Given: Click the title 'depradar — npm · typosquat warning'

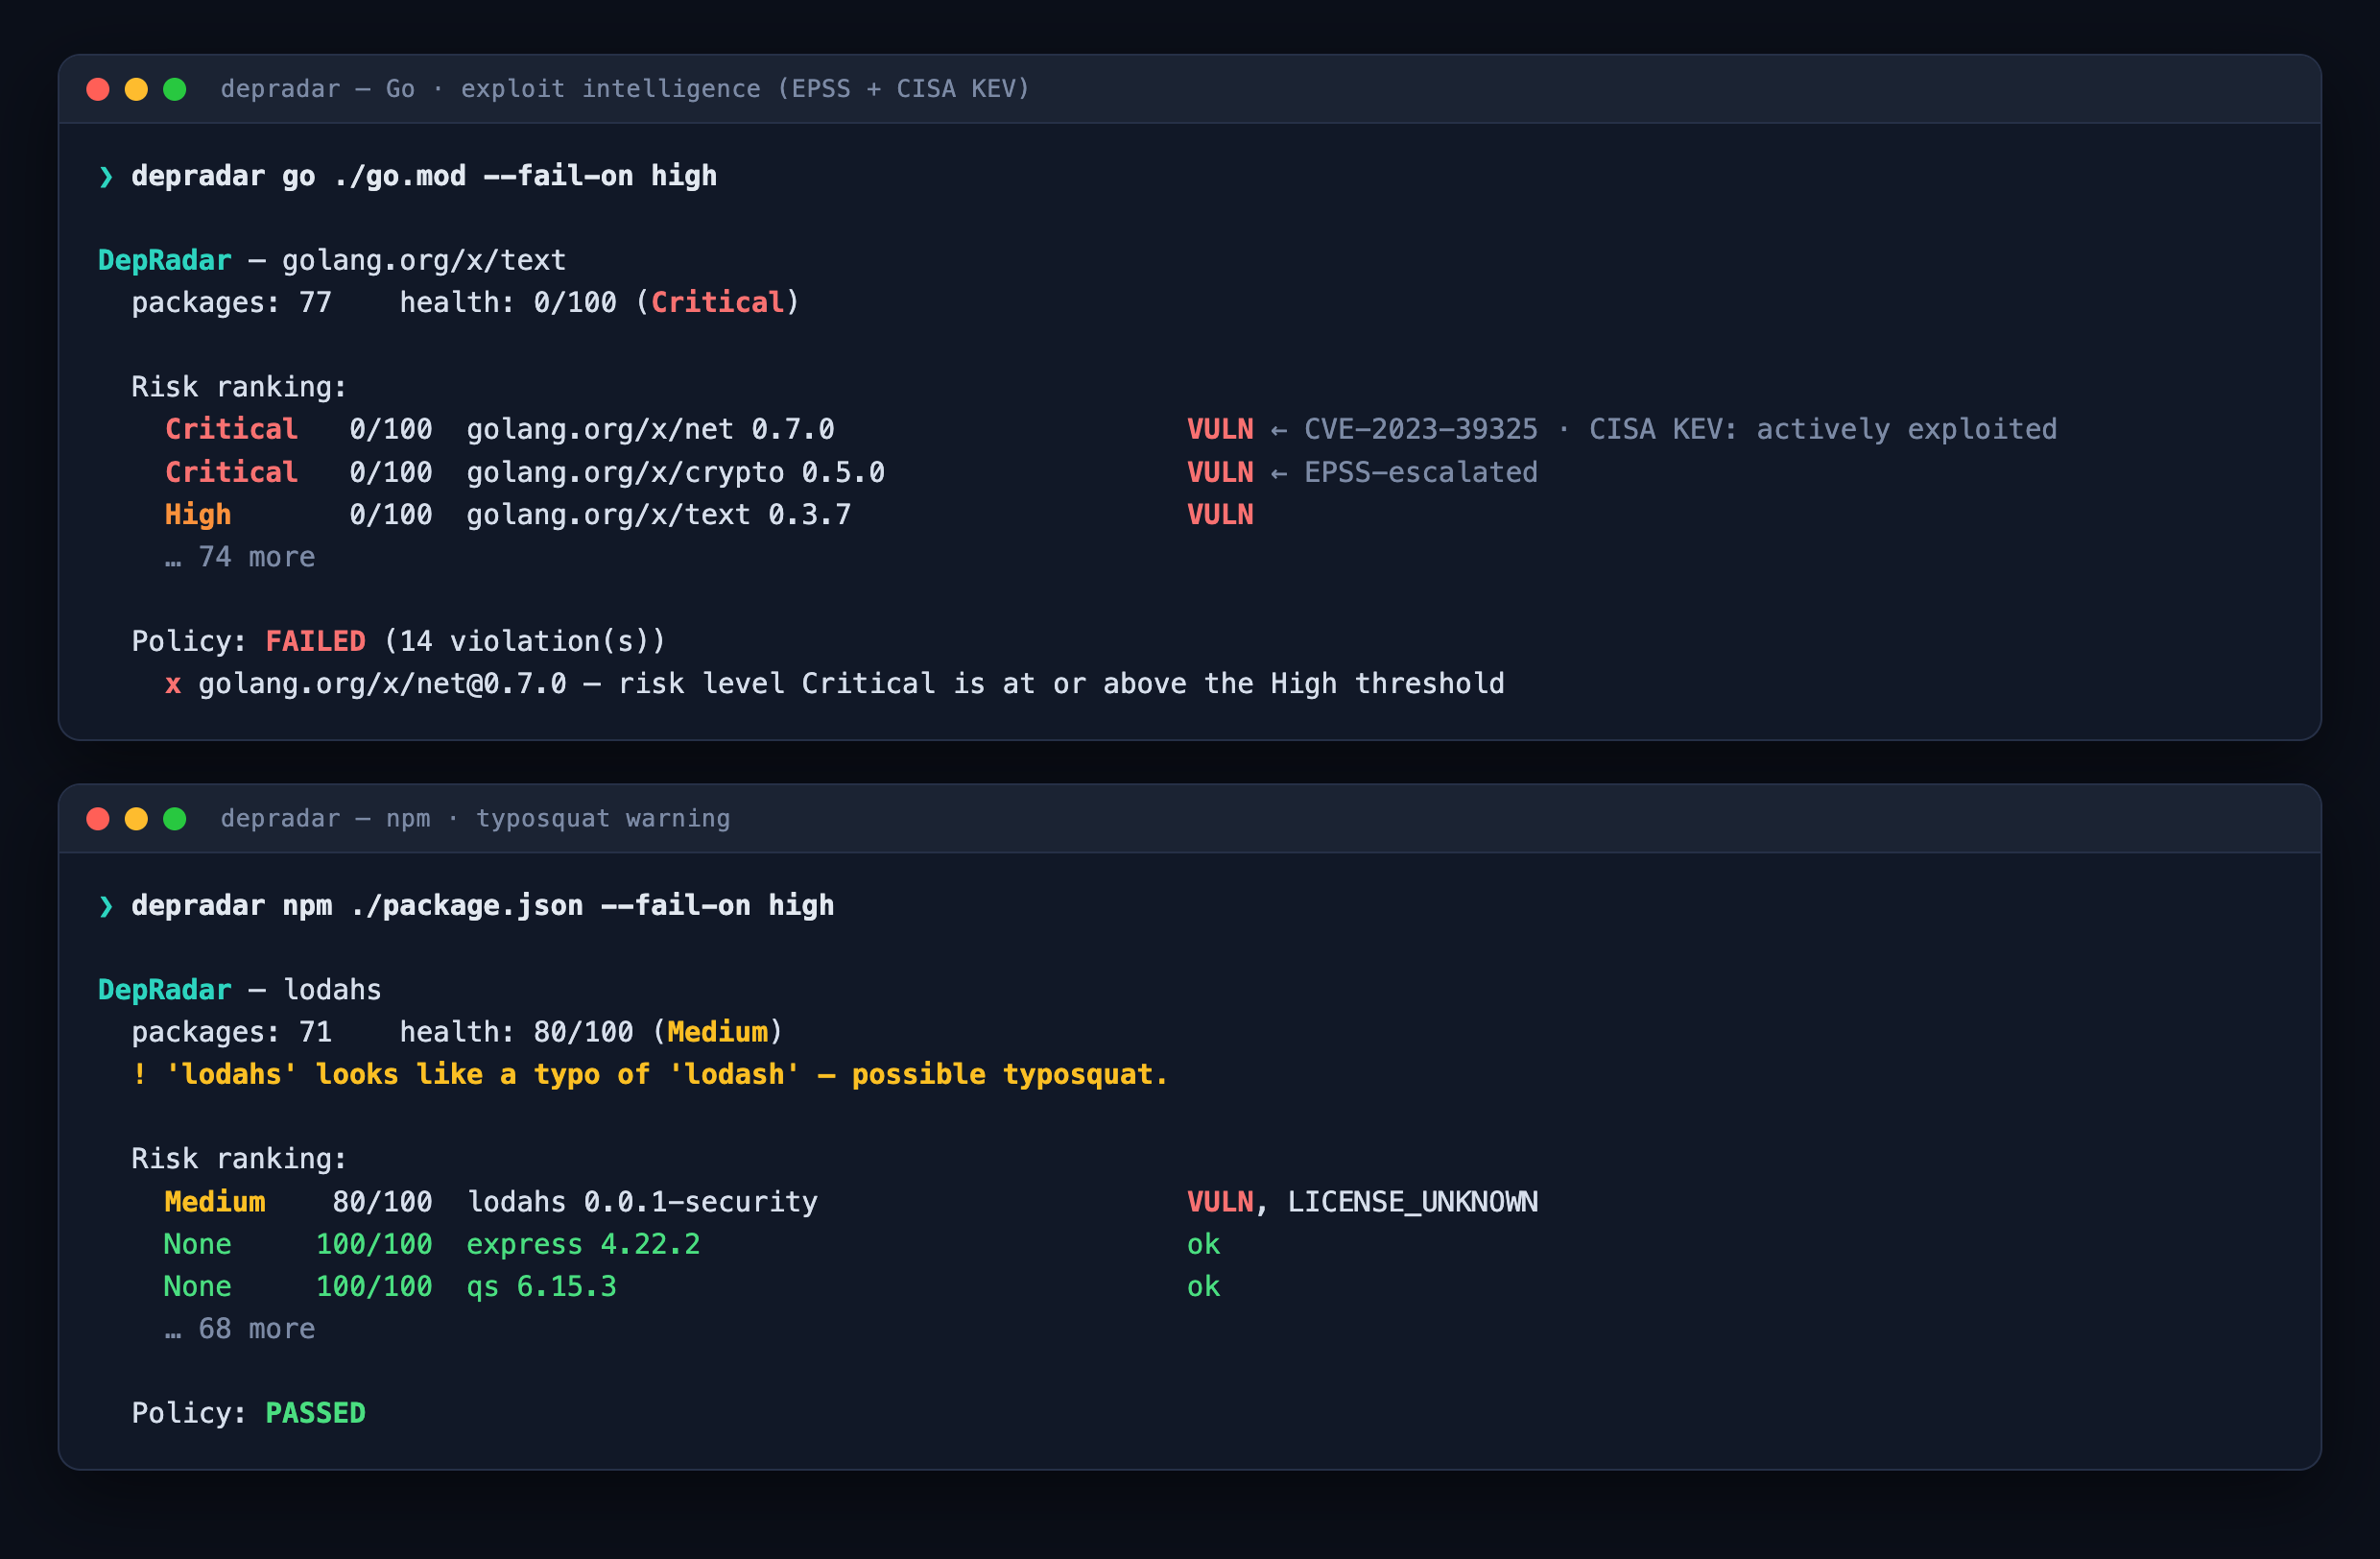Looking at the screenshot, I should pyautogui.click(x=475, y=819).
